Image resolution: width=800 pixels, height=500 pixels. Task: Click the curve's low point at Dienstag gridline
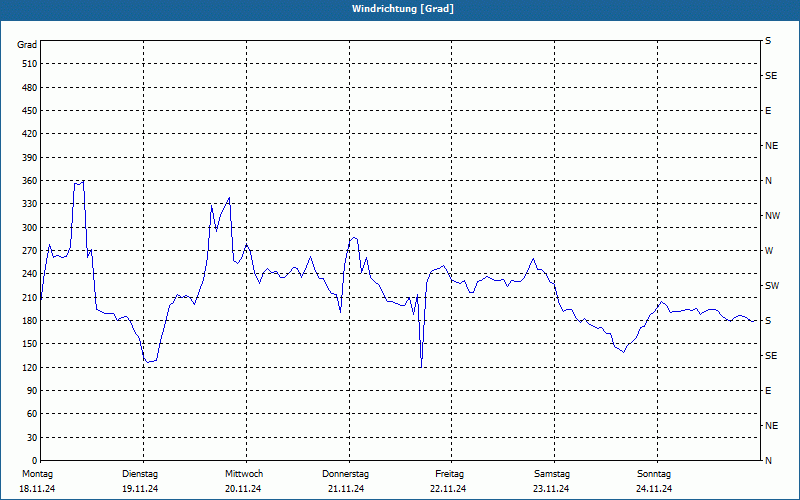click(x=147, y=361)
